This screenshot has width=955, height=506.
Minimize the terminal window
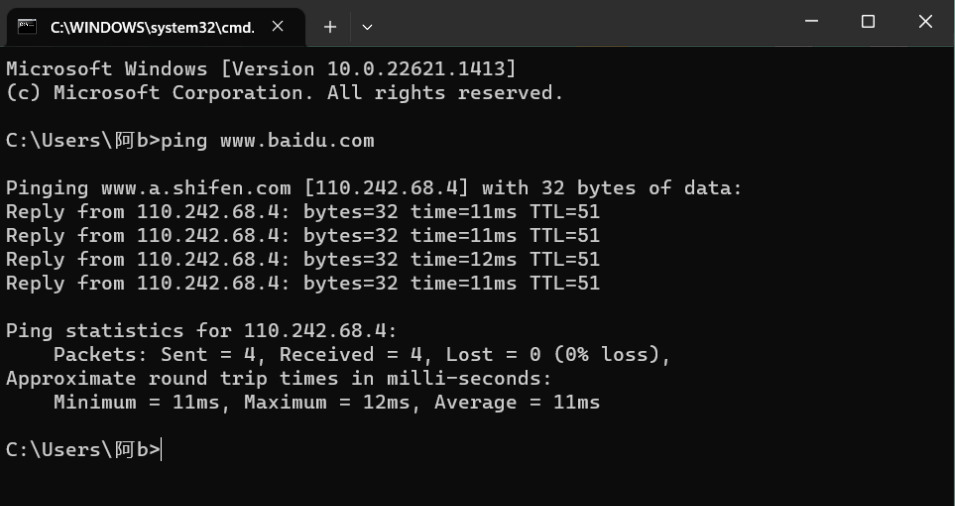coord(811,22)
